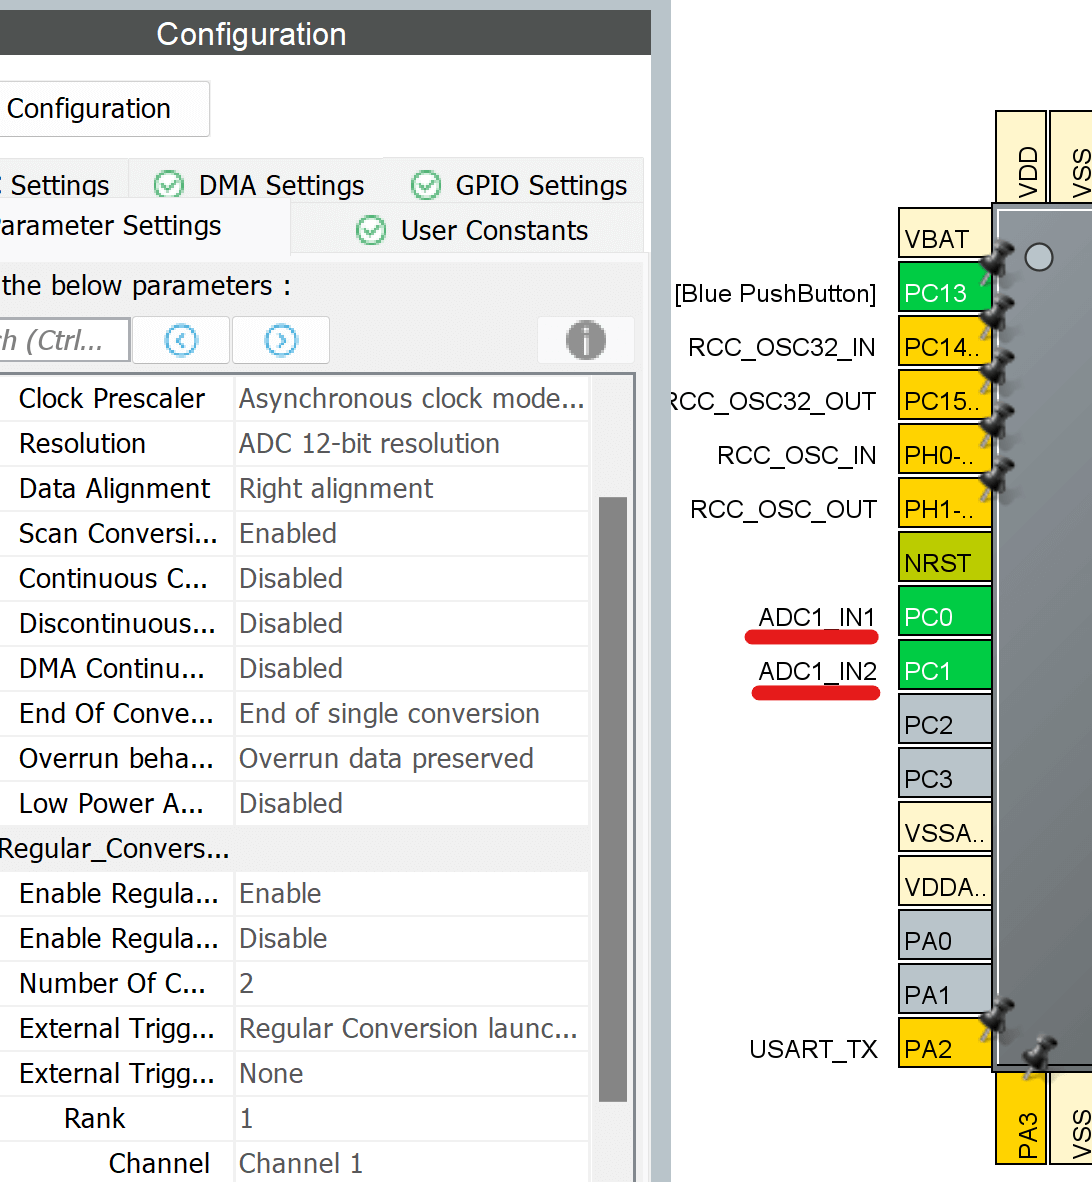Viewport: 1092px width, 1182px height.
Task: Switch to the Parameter Settings tab
Action: (x=110, y=226)
